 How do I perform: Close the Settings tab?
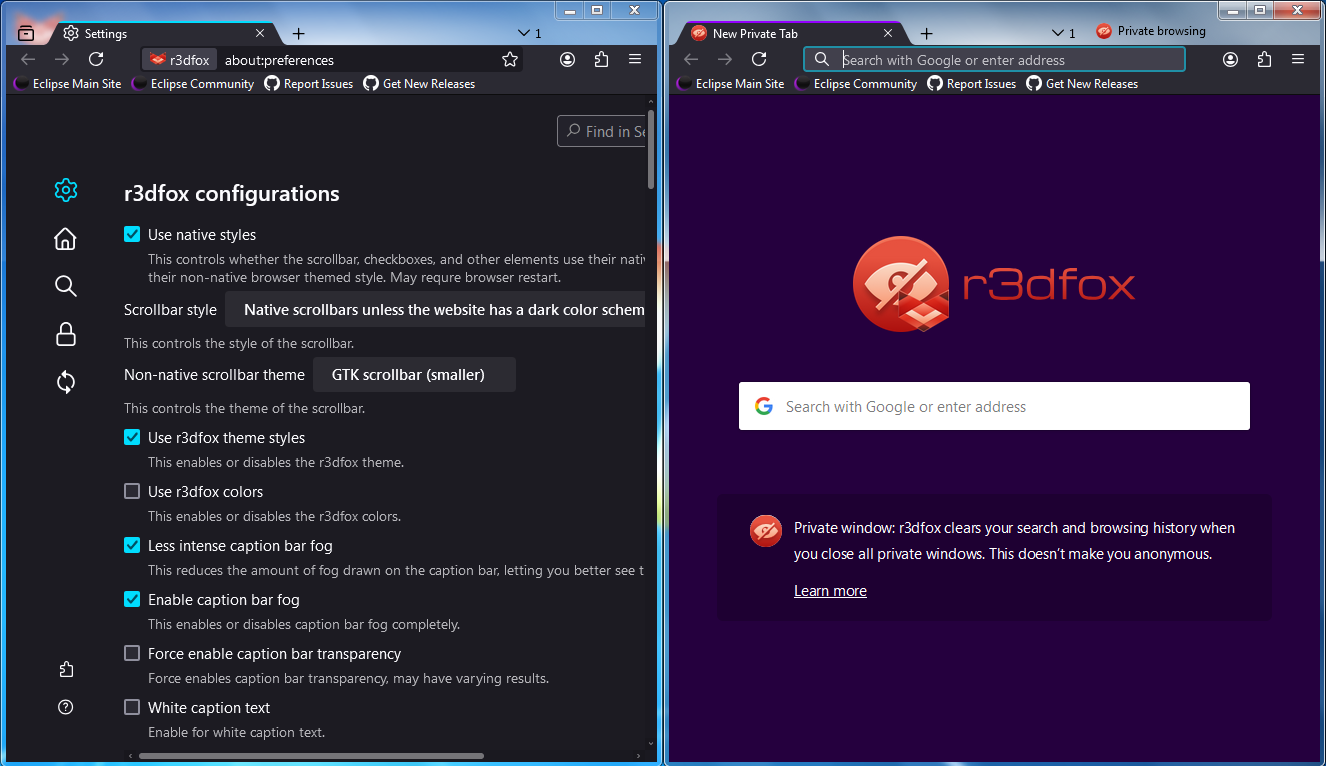[x=261, y=33]
